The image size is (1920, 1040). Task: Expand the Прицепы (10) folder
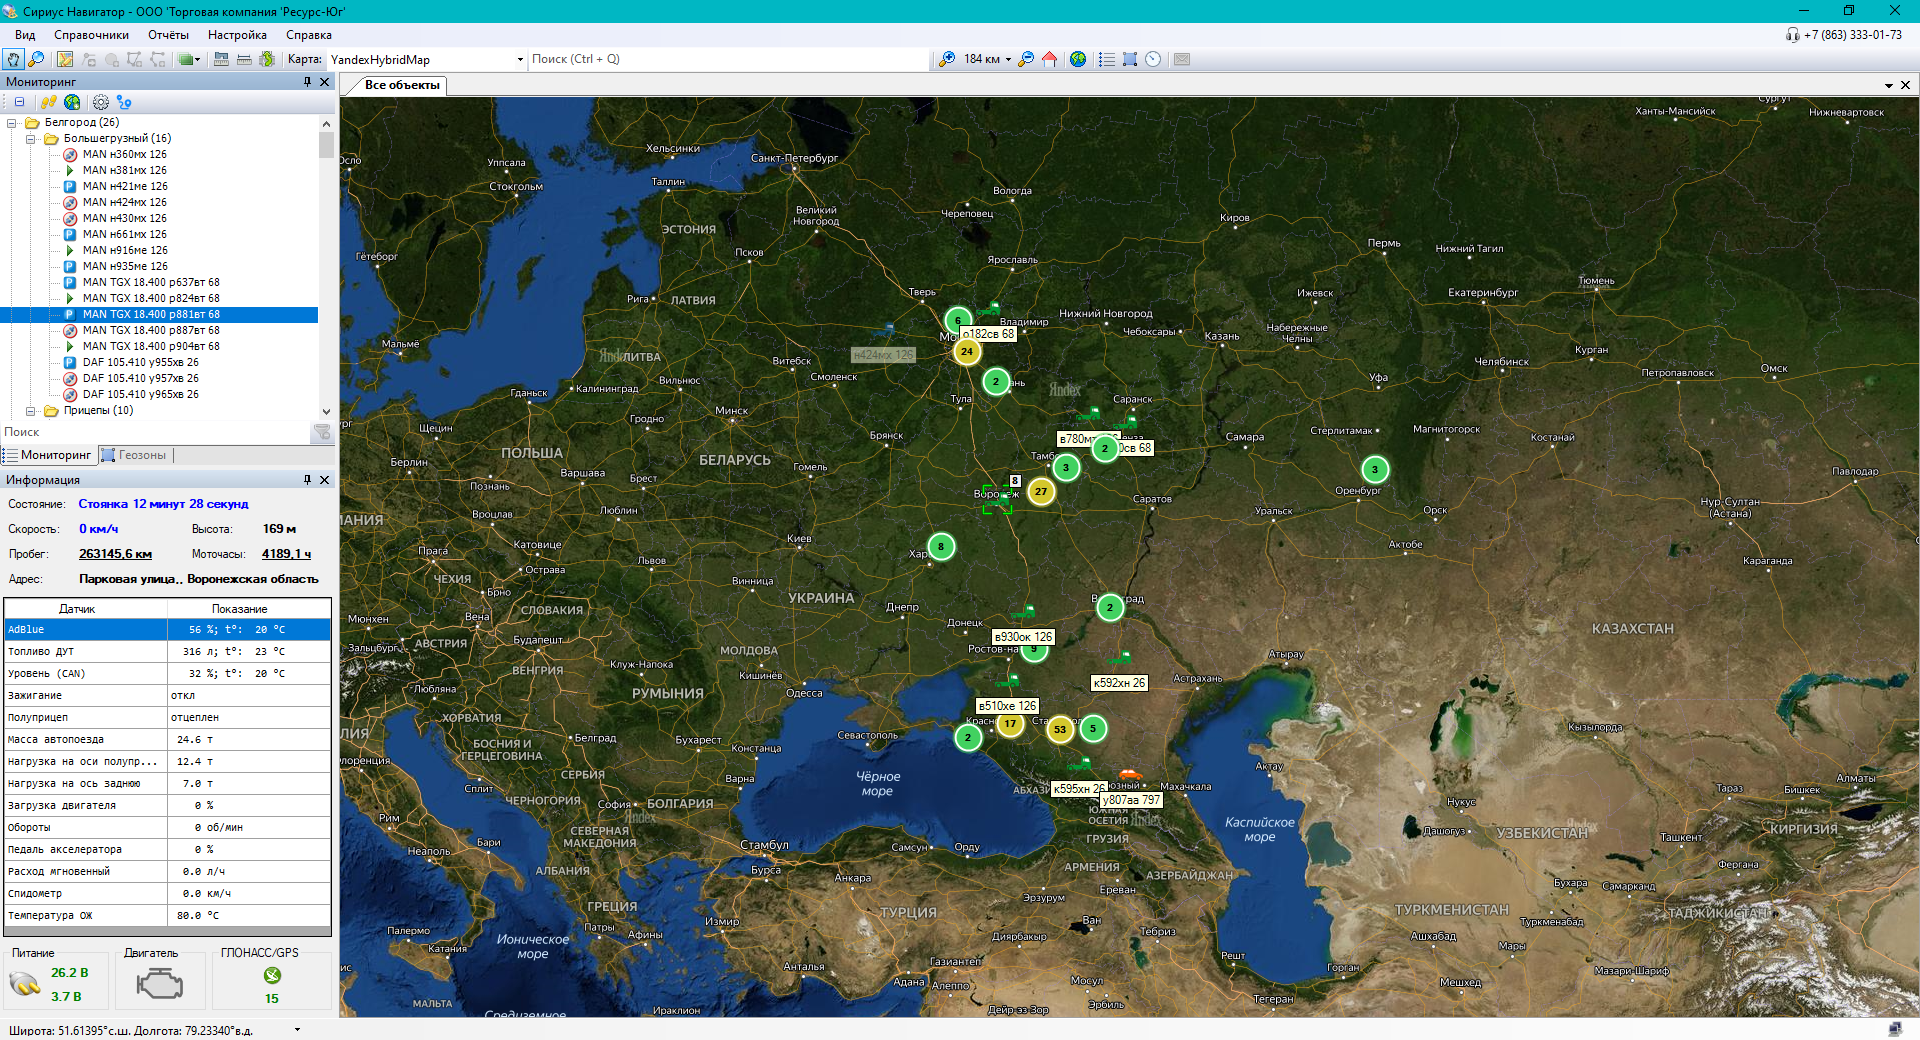click(31, 411)
